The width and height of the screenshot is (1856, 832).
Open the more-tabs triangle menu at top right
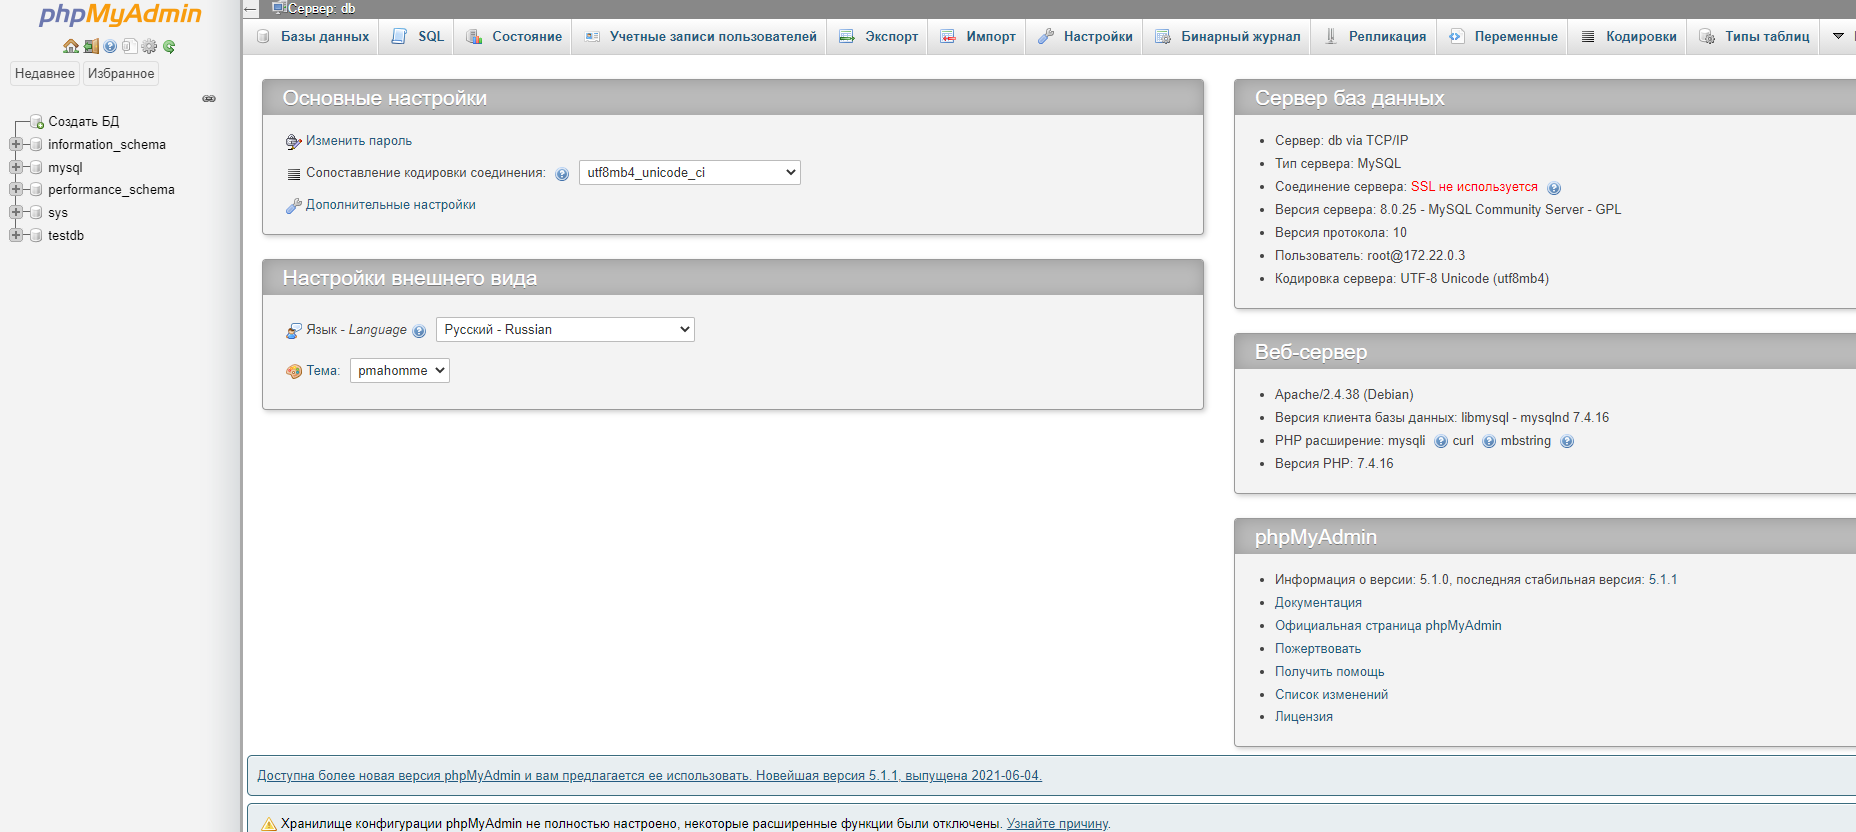1838,36
